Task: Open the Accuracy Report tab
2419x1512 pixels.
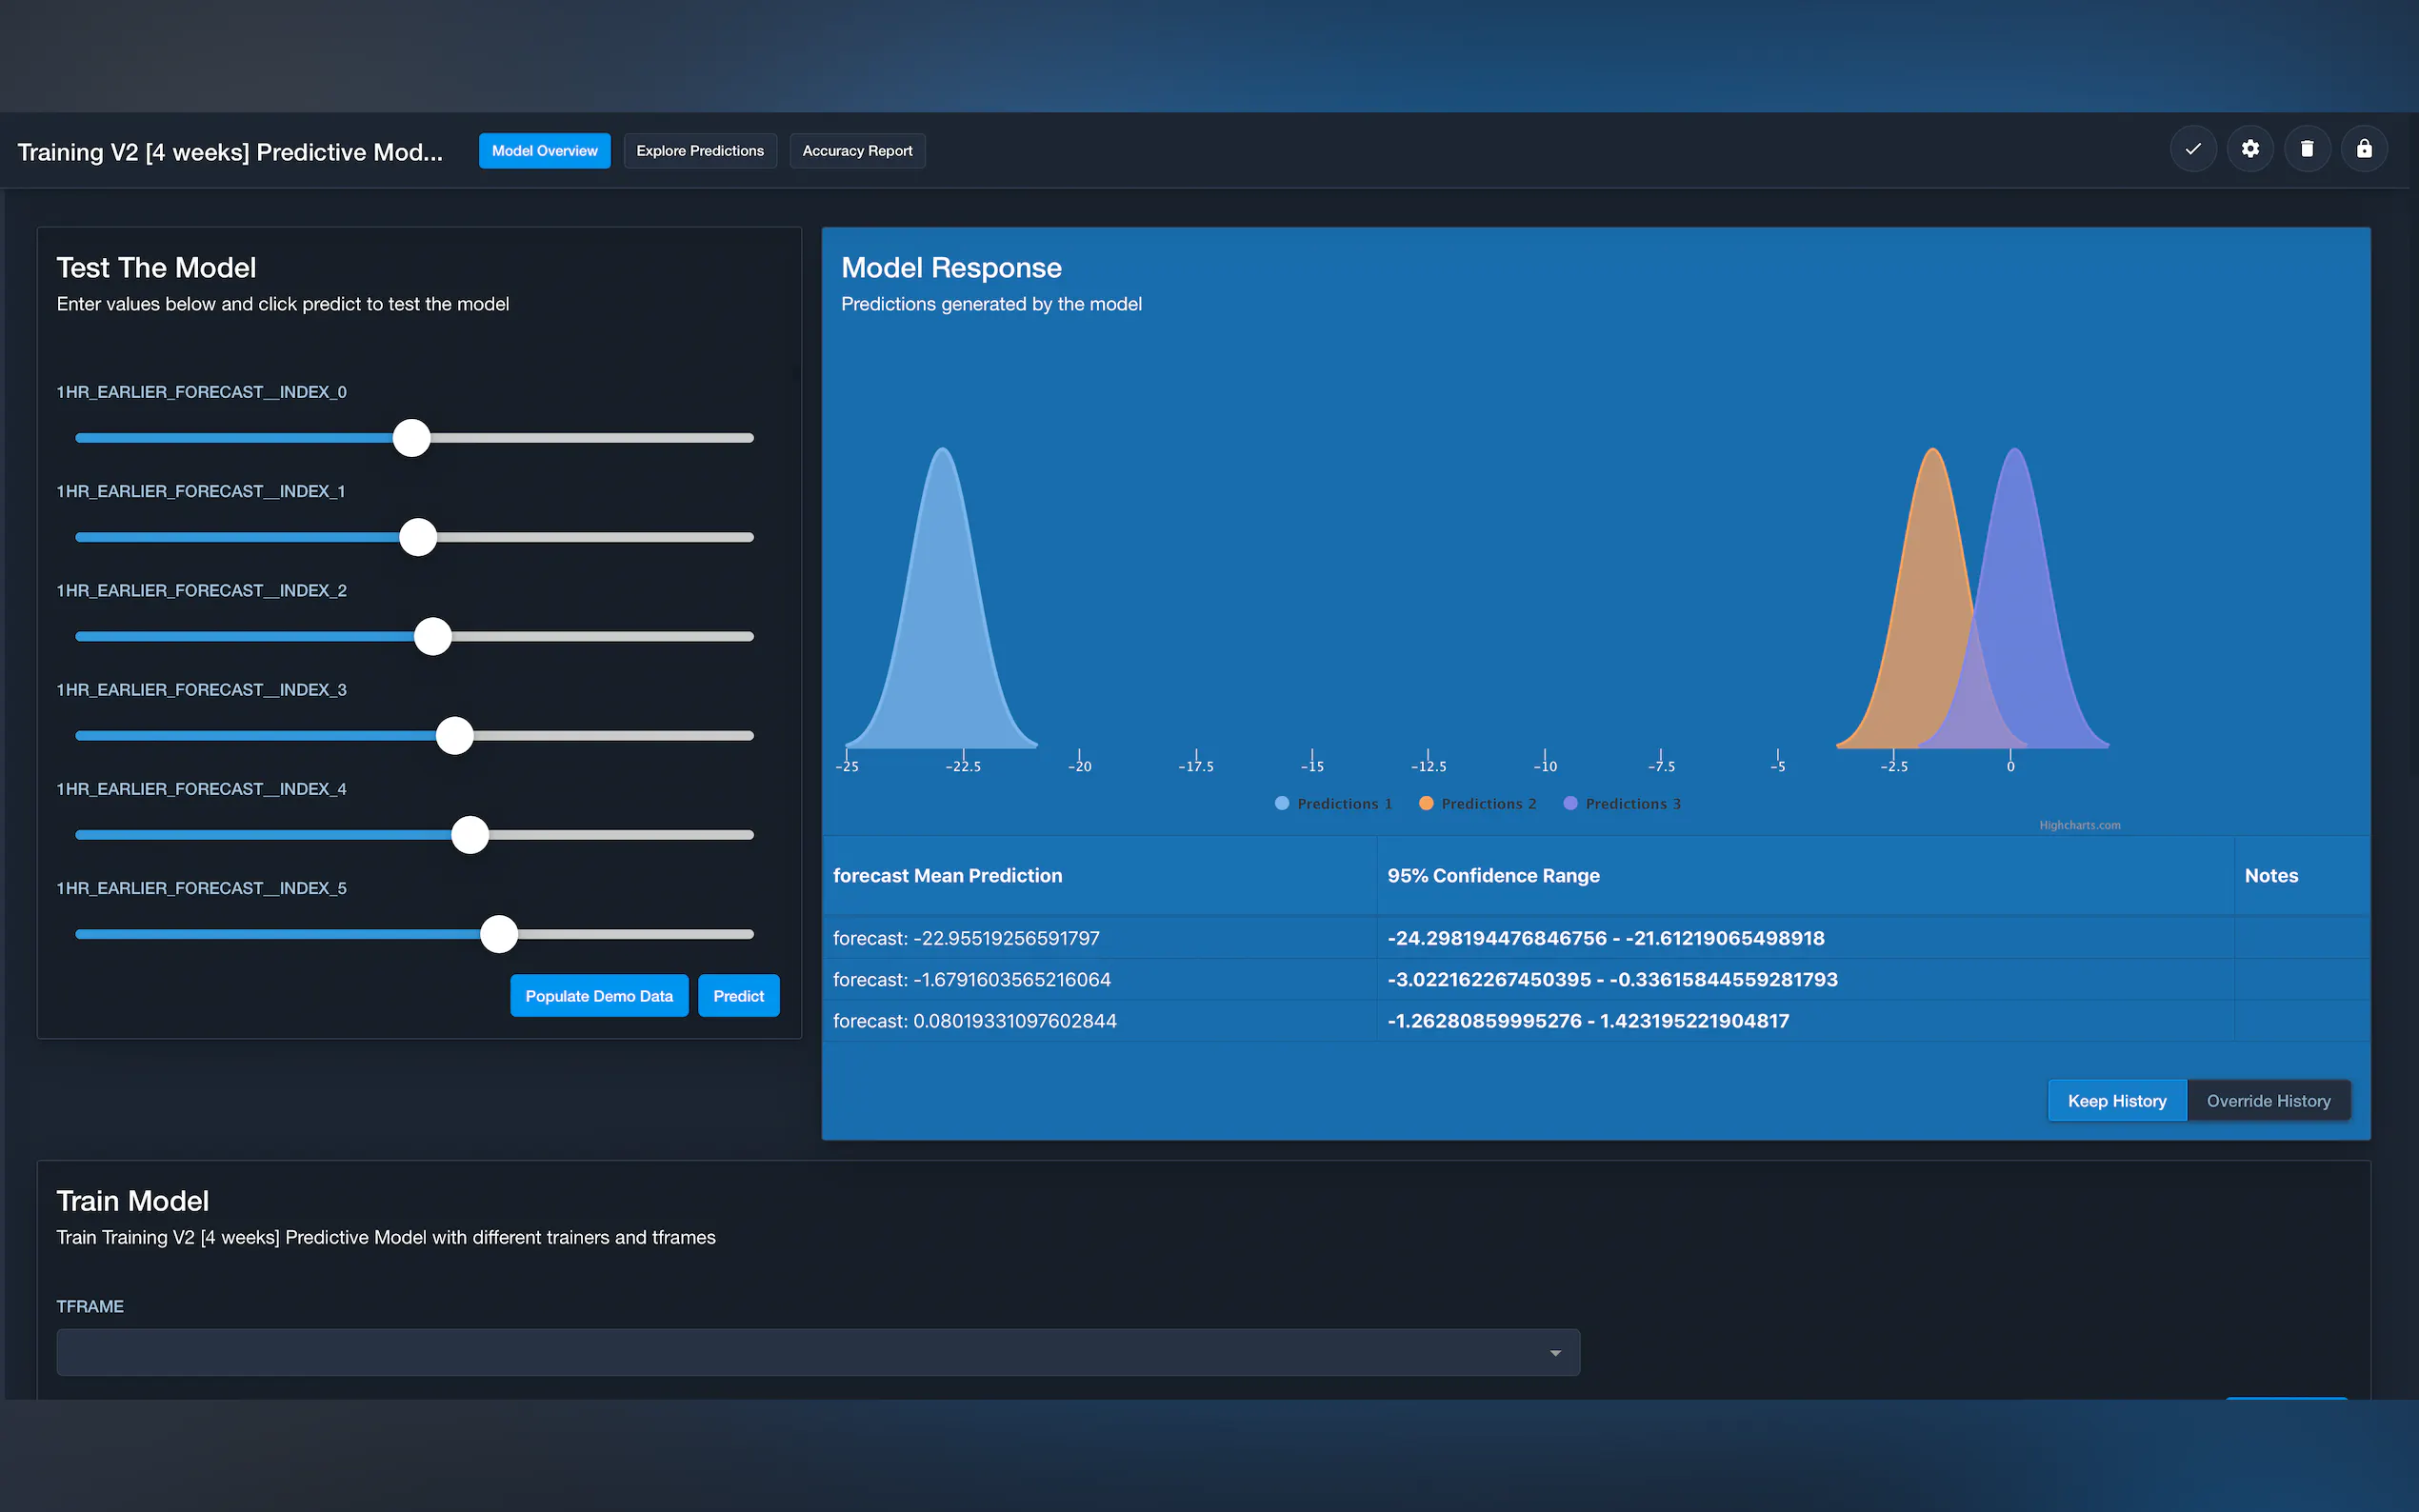Action: click(x=857, y=151)
